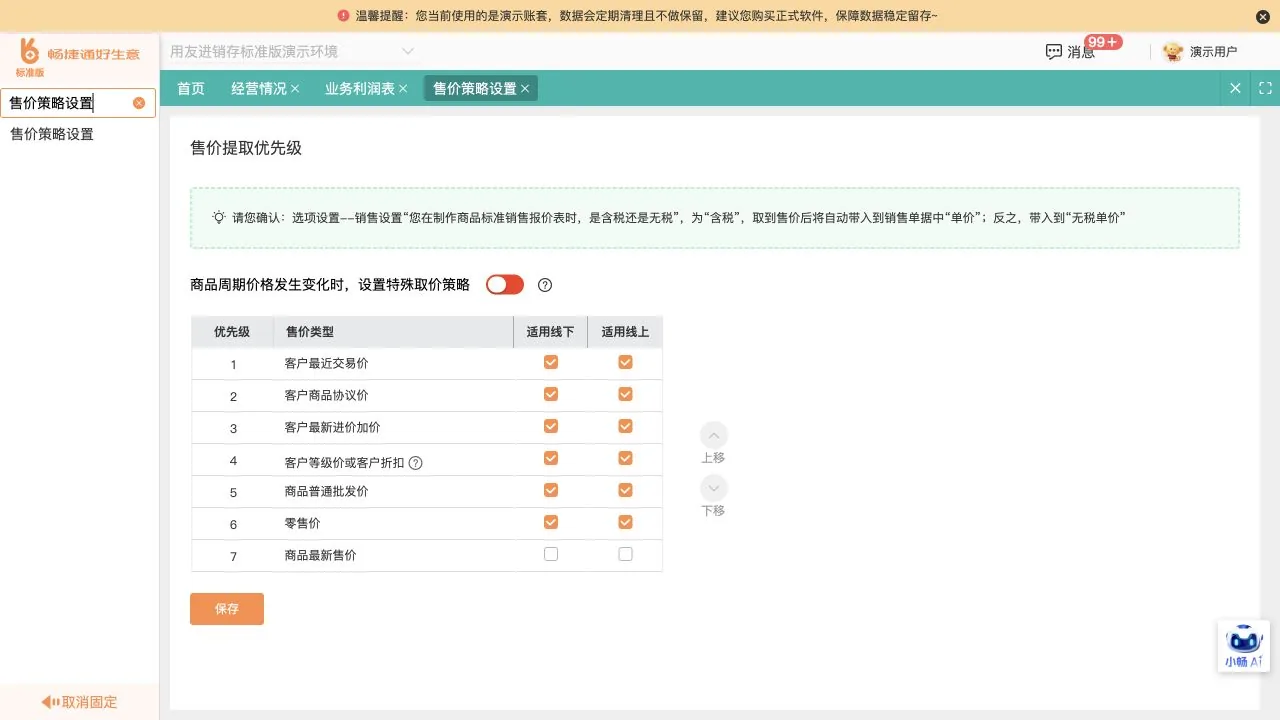Click 取消固定 to unpin sidebar
Image resolution: width=1280 pixels, height=720 pixels.
tap(79, 702)
